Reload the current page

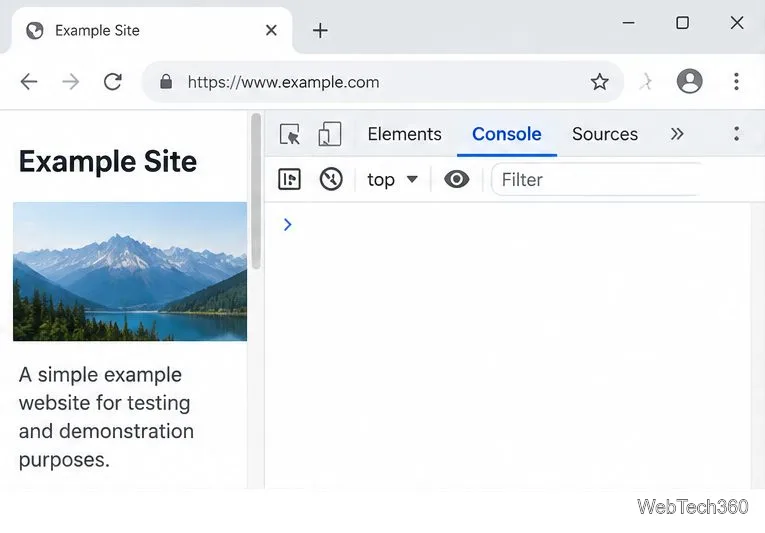tap(113, 82)
